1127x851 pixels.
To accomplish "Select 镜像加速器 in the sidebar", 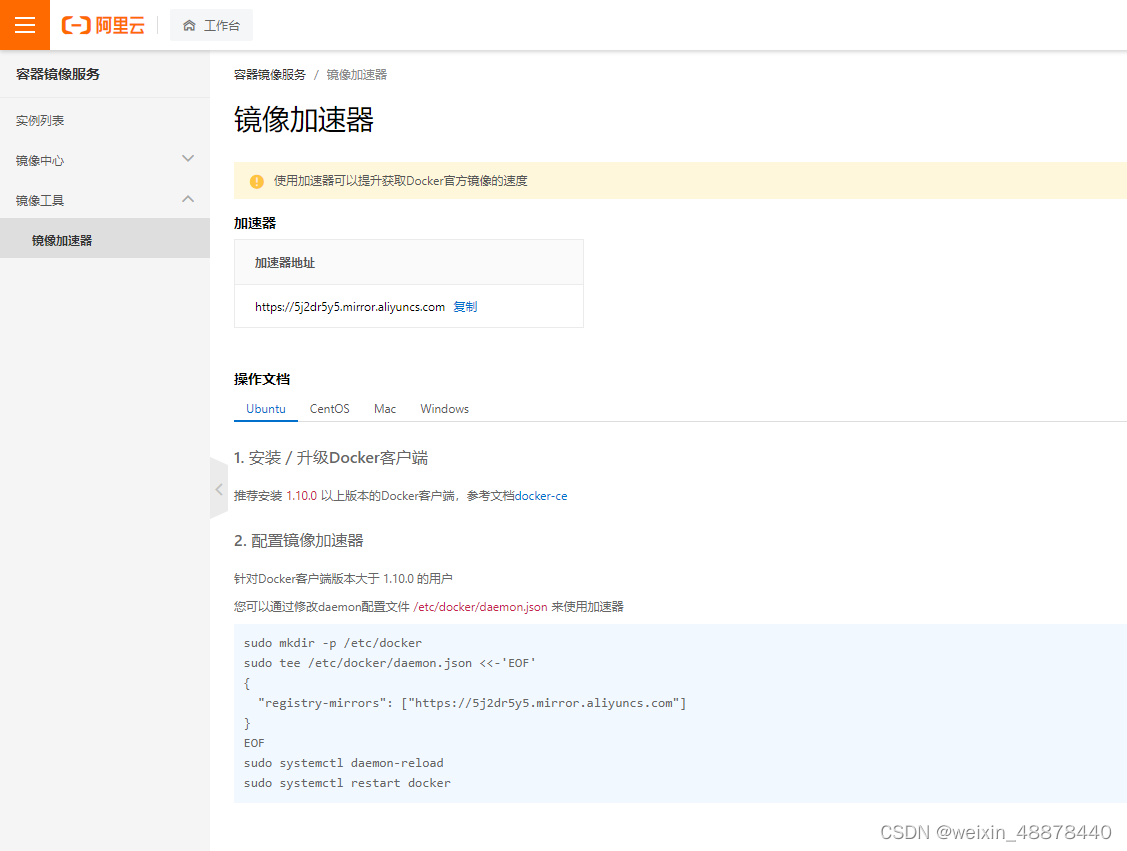I will coord(105,240).
